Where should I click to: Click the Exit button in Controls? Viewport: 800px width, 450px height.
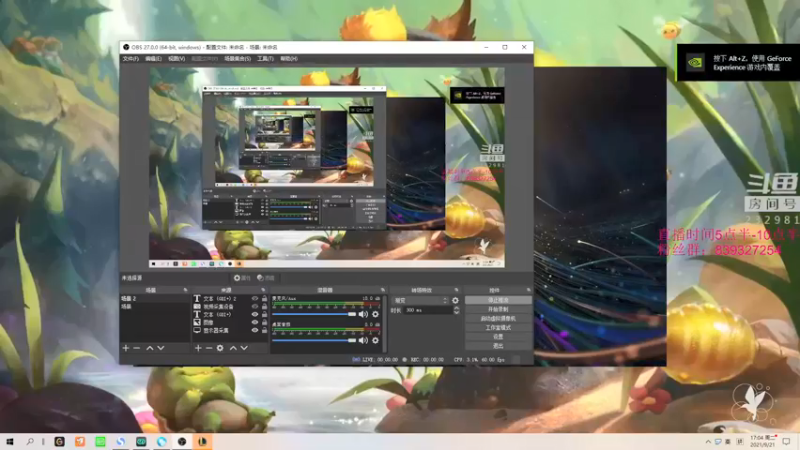[x=498, y=346]
